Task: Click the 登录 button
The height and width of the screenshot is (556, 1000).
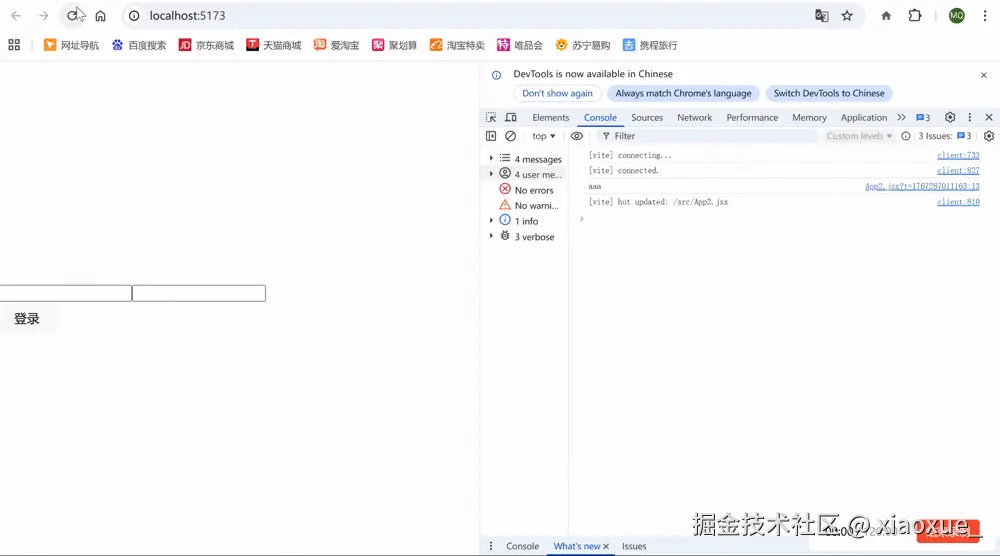Action: [x=27, y=319]
